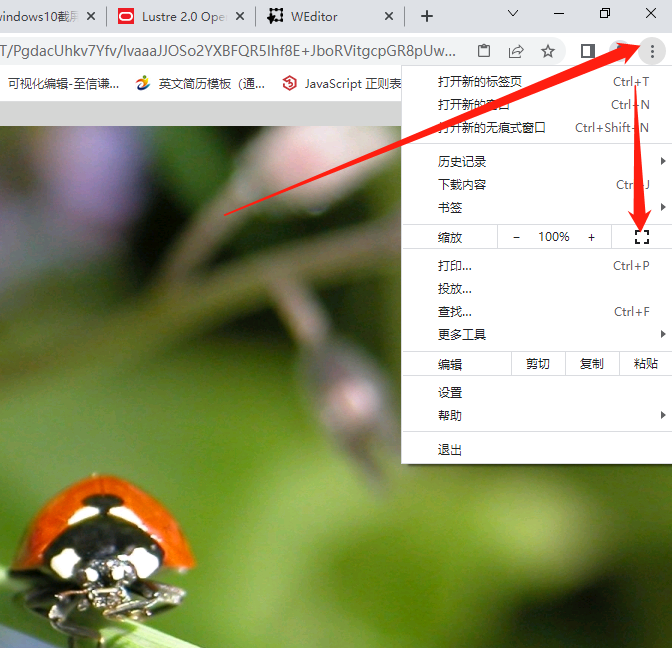672x648 pixels.
Task: Select 打开新的无痕式窗口 menu item
Action: 537,128
